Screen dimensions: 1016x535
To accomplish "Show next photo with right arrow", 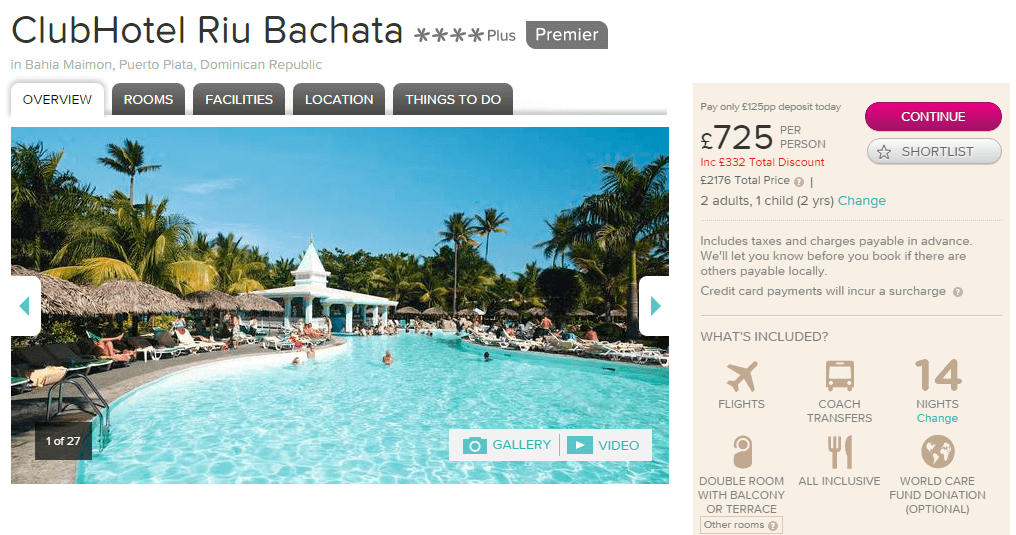I will pyautogui.click(x=654, y=306).
